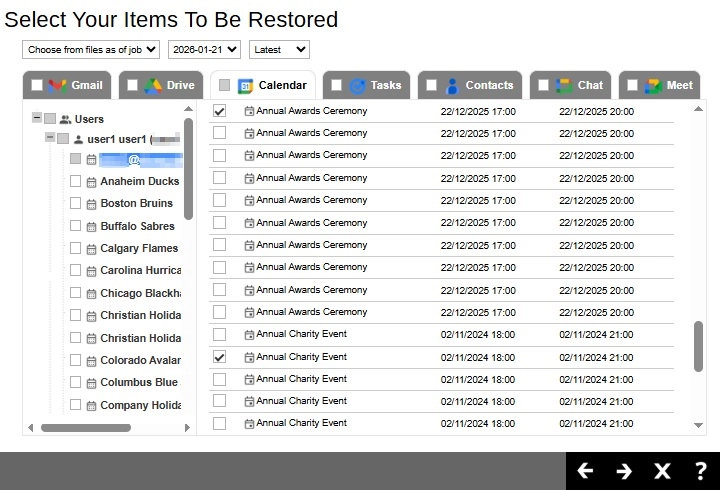Click the back arrow icon
Viewport: 720px width, 490px height.
tap(586, 471)
